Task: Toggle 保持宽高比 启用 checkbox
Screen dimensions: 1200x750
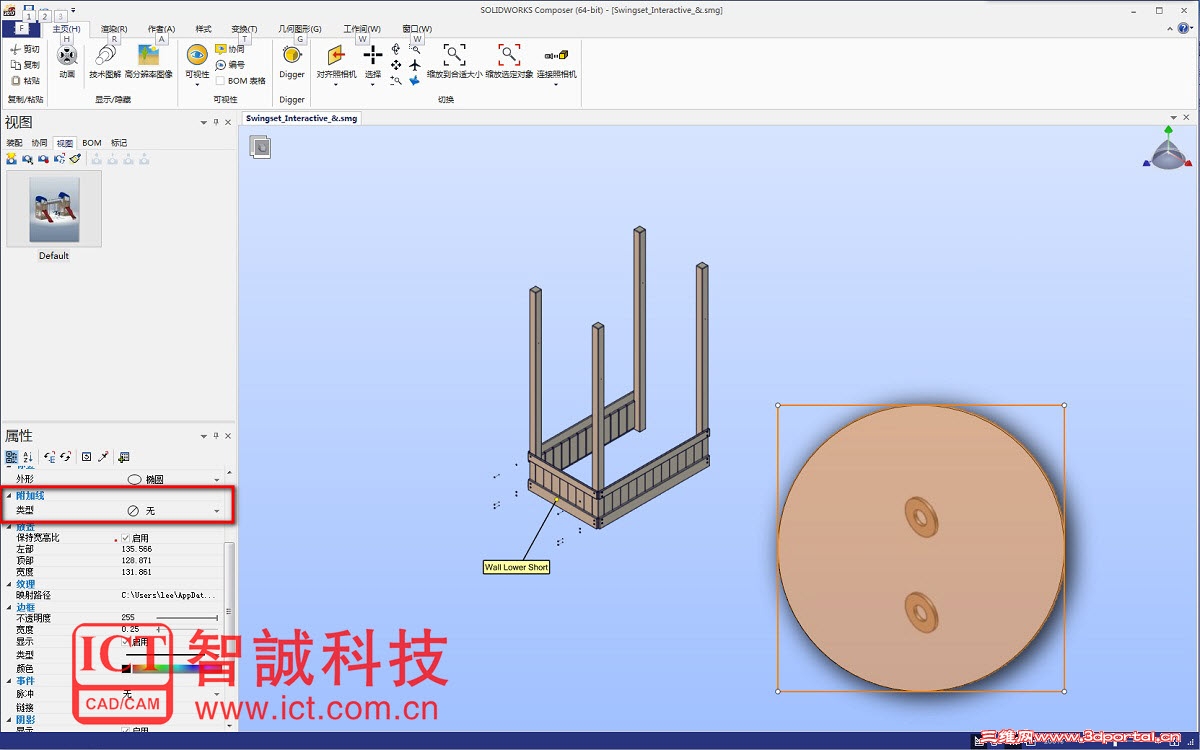Action: 126,538
